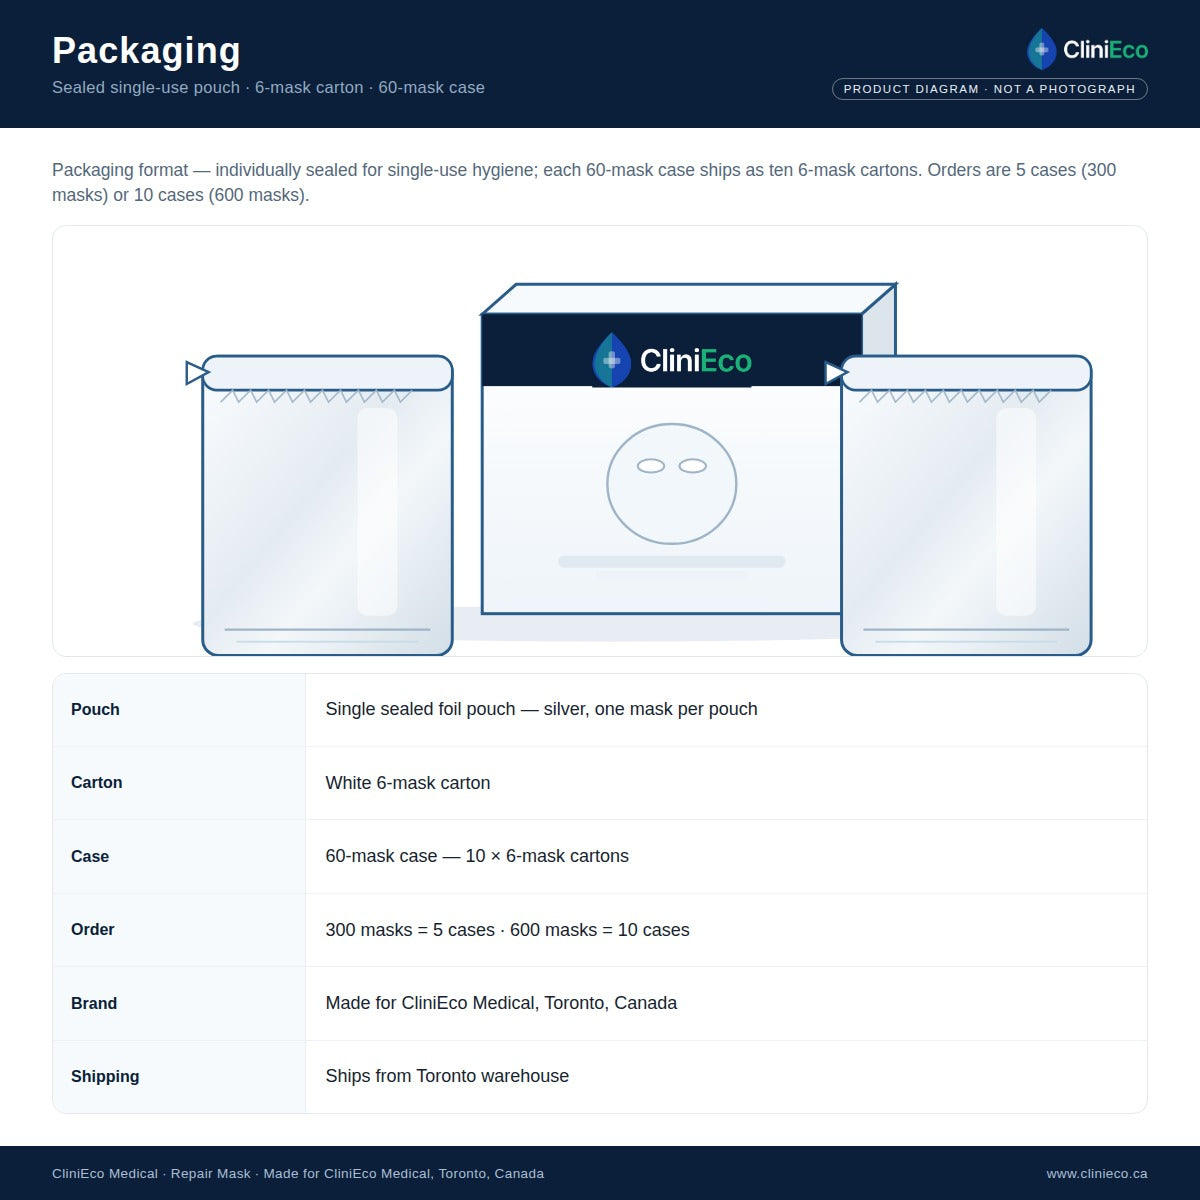Viewport: 1200px width, 1200px height.
Task: Click "Single sealed foil pouch — silver, one mask per pouch"
Action: (x=541, y=709)
